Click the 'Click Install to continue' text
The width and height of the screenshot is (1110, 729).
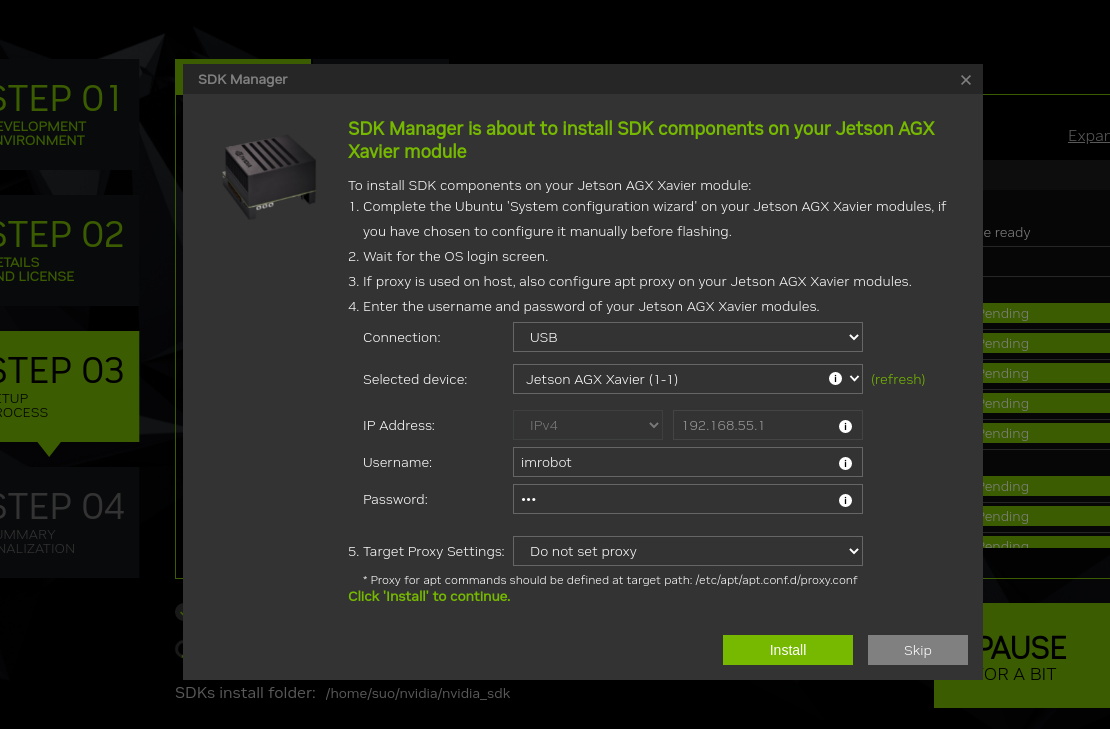click(429, 596)
